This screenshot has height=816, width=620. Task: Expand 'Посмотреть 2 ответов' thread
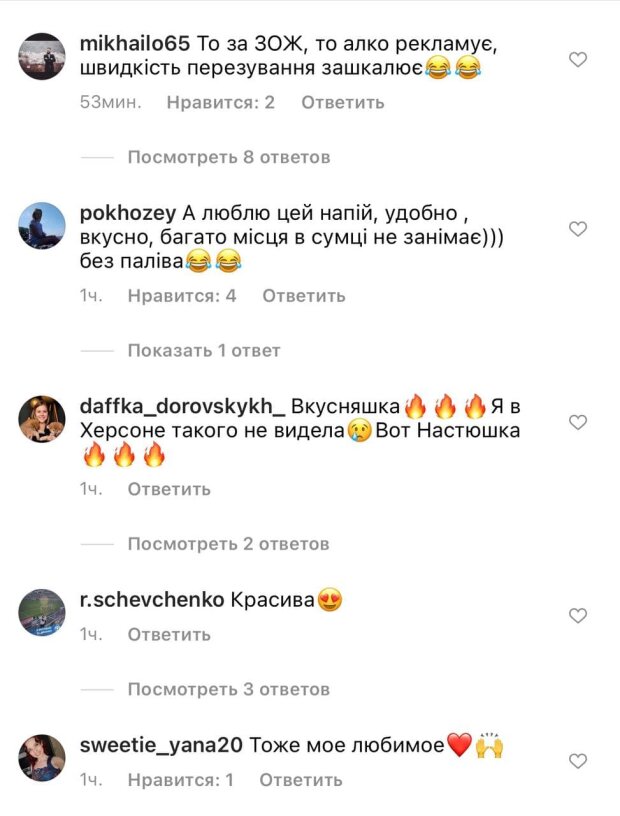coord(229,544)
